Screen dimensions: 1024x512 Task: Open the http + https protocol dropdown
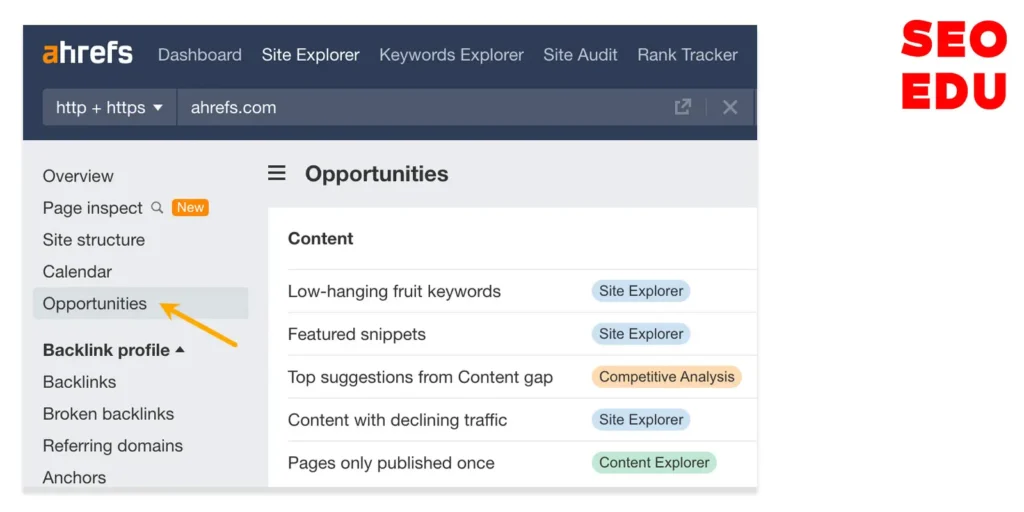click(x=109, y=107)
